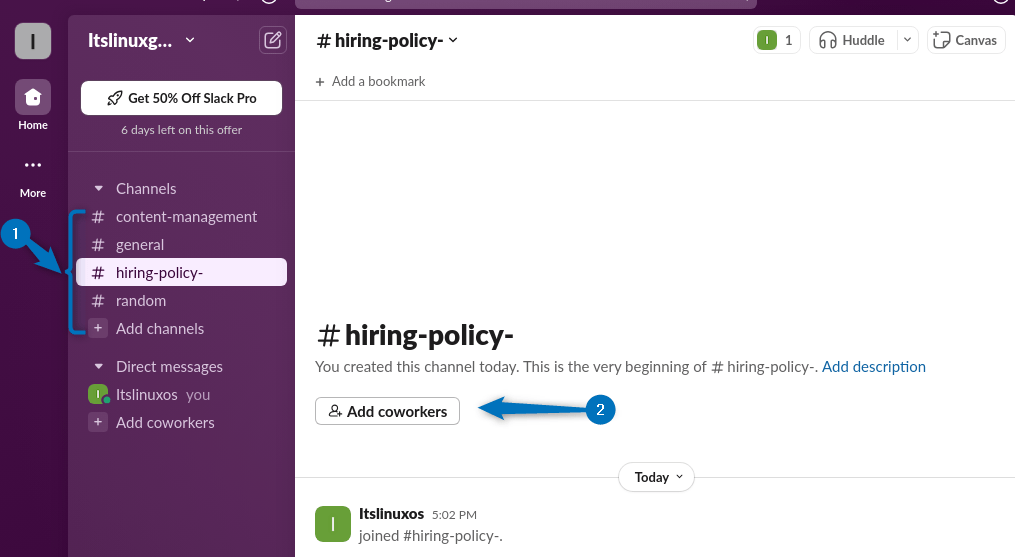Start a Huddle with headphones button
Viewport: 1015px width, 557px height.
[851, 40]
